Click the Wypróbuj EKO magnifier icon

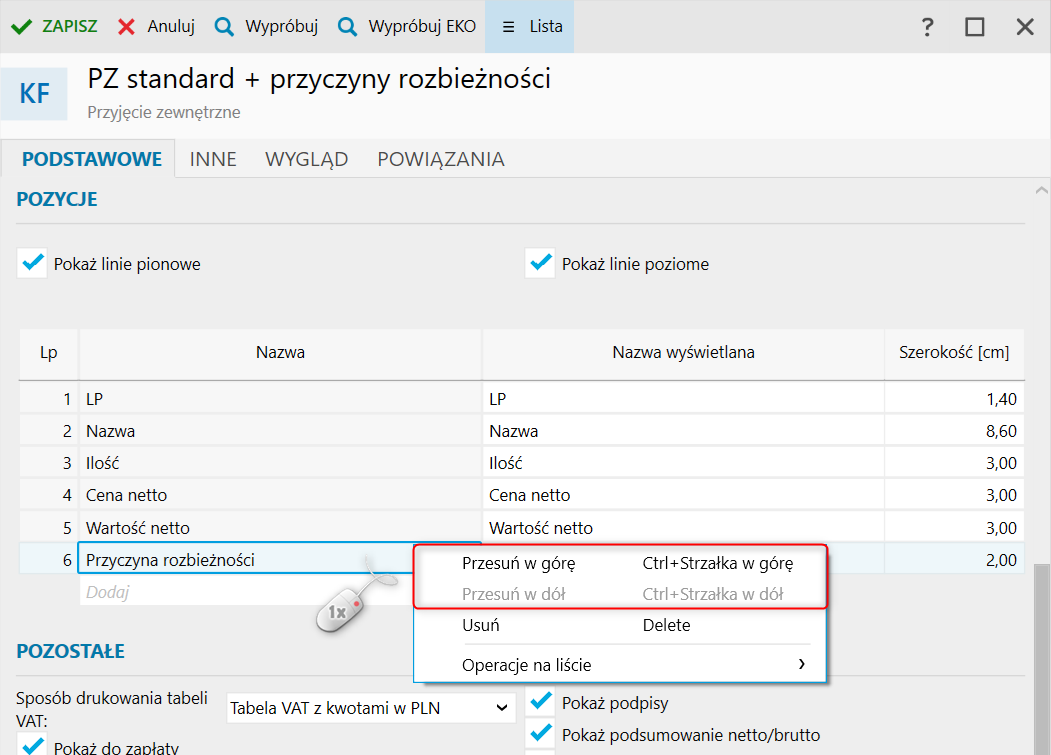347,27
